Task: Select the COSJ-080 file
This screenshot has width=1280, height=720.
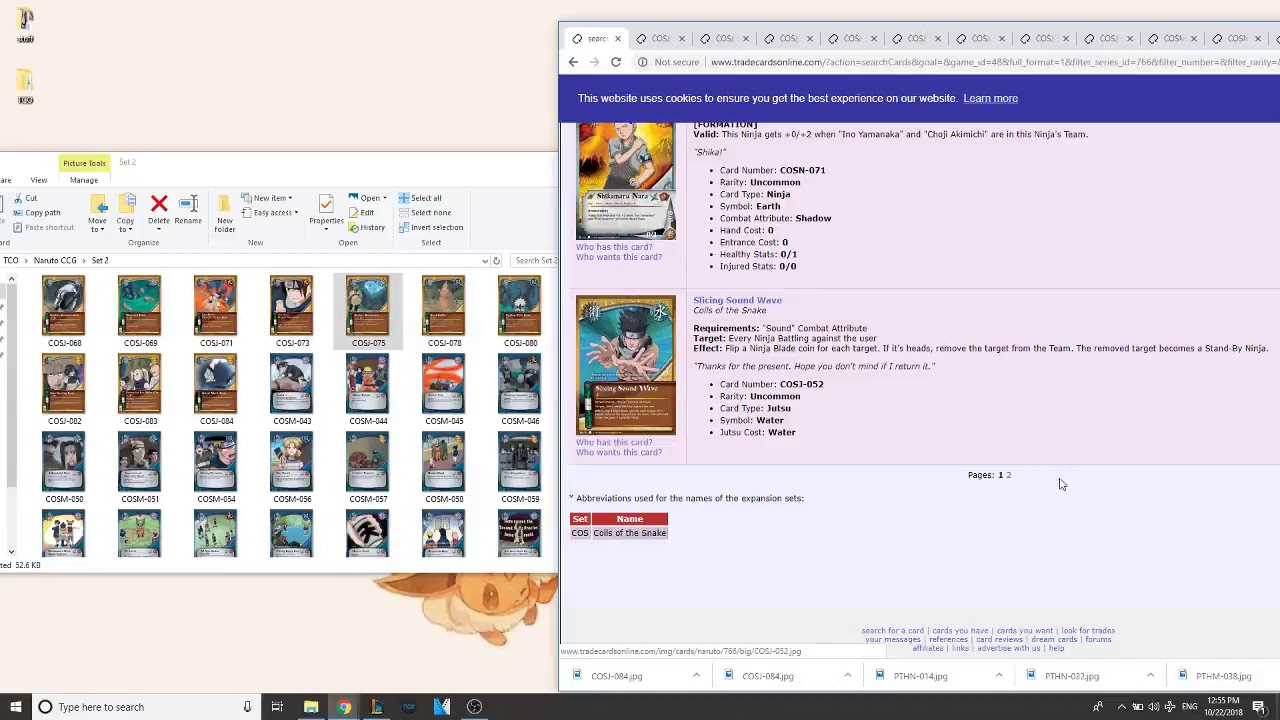Action: (520, 312)
